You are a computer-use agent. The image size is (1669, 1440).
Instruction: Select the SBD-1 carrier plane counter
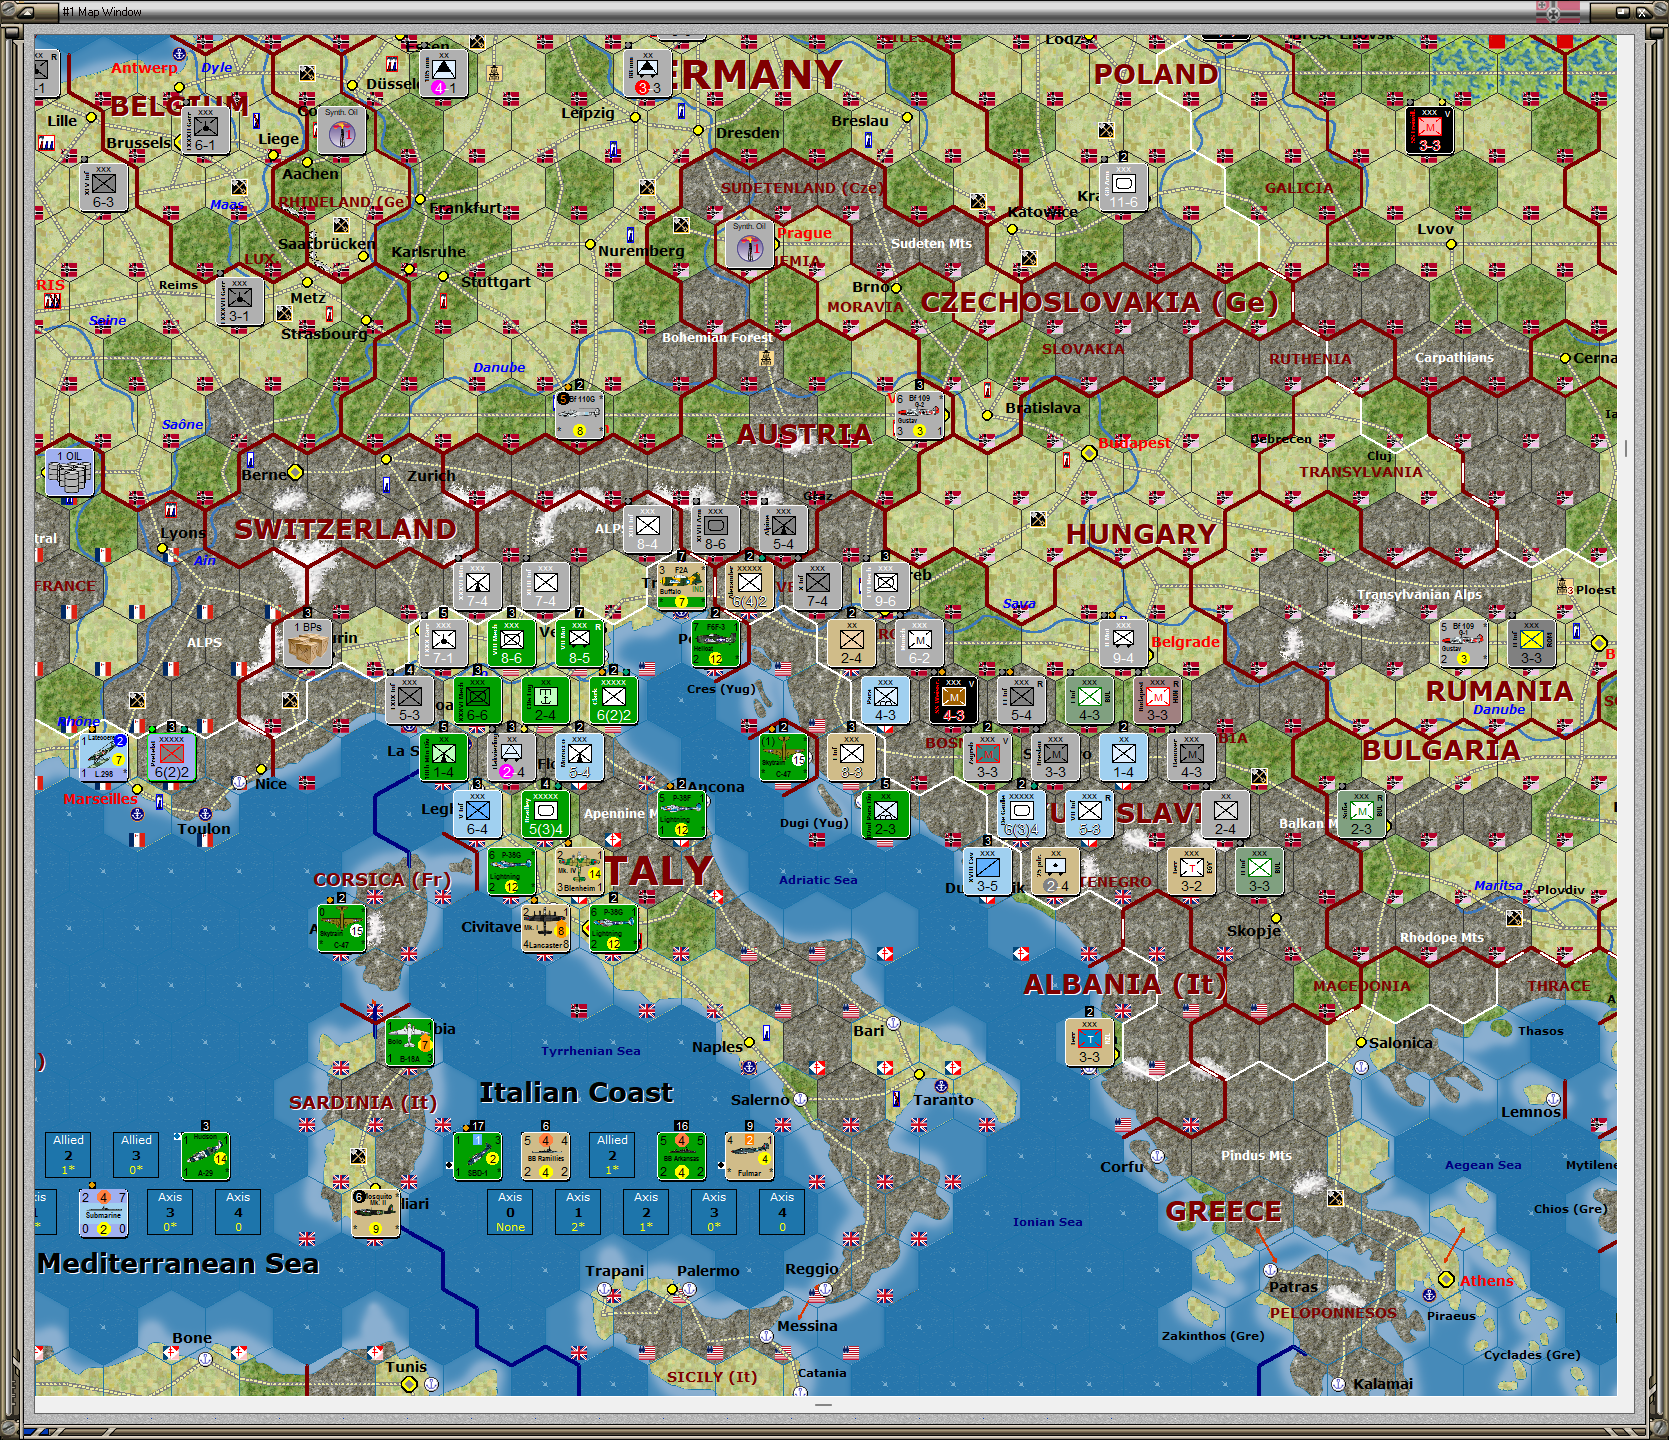pos(477,1156)
